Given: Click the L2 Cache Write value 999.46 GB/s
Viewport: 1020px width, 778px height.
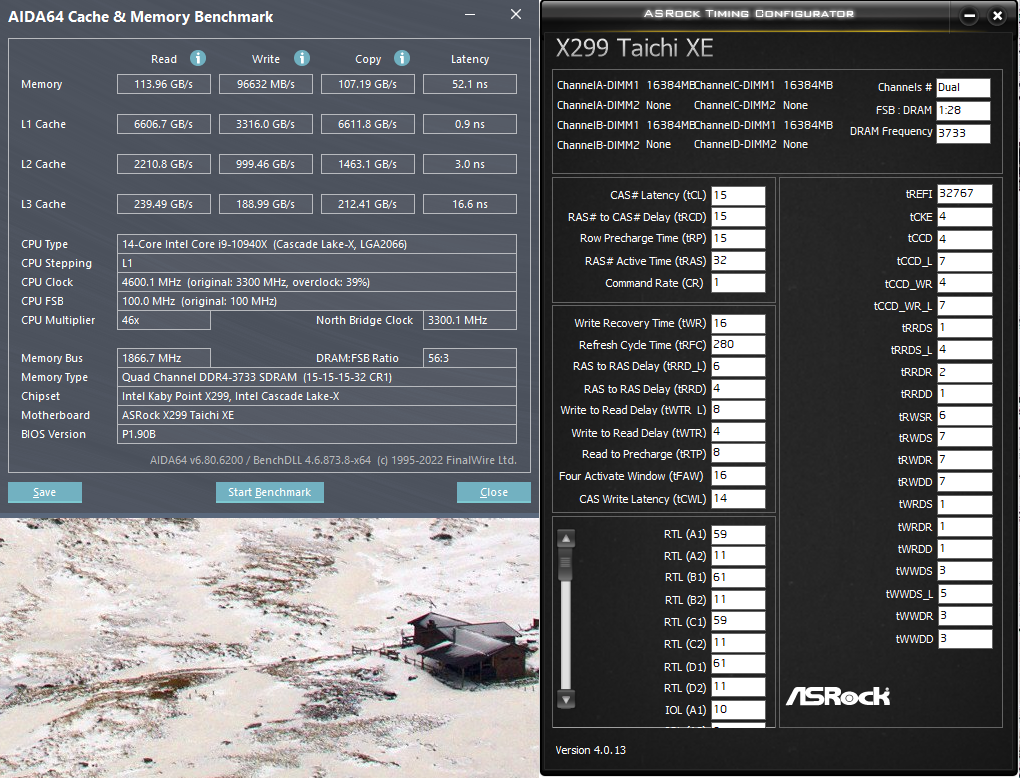Looking at the screenshot, I should click(x=266, y=164).
